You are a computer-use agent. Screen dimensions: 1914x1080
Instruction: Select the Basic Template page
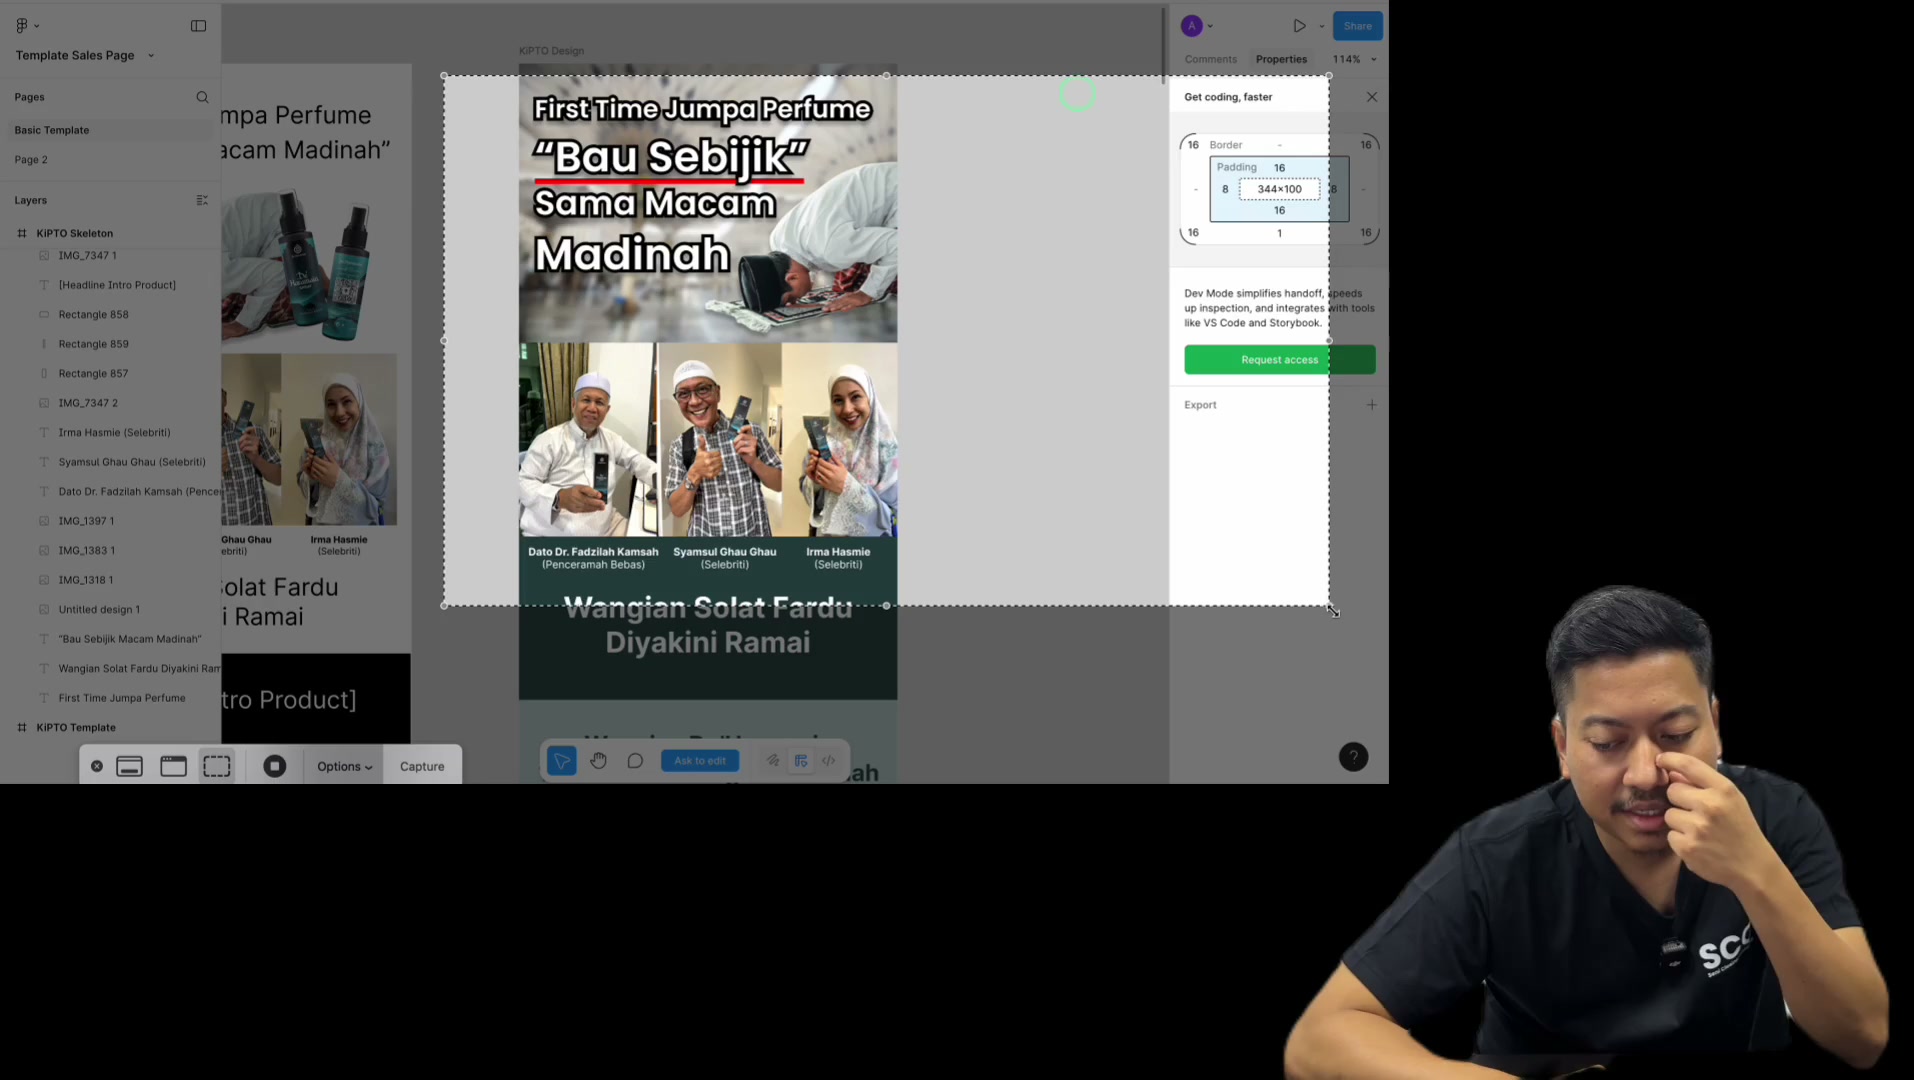click(x=110, y=130)
